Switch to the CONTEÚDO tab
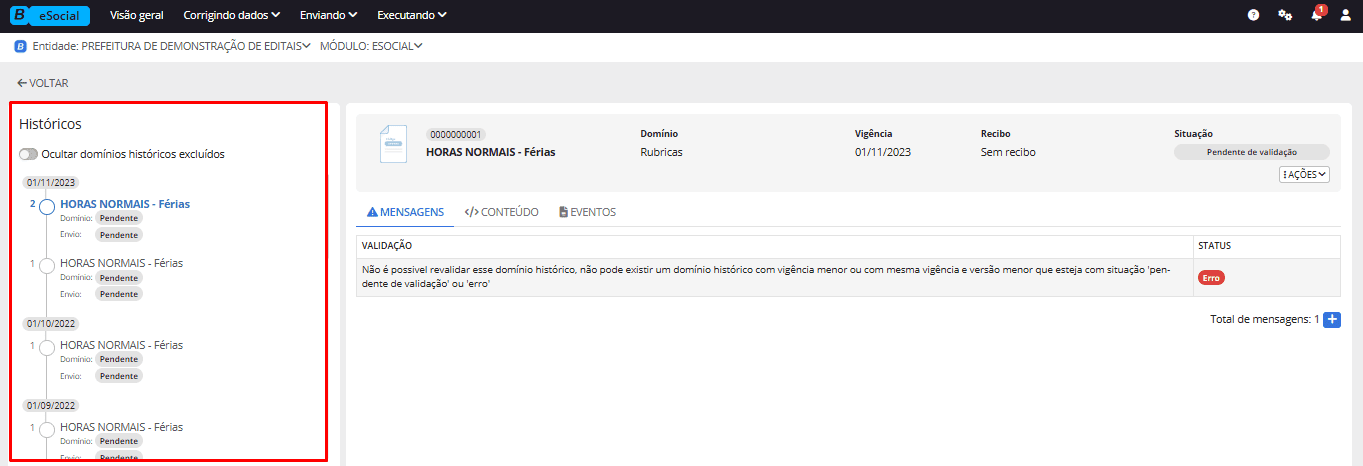The image size is (1363, 466). coord(502,212)
